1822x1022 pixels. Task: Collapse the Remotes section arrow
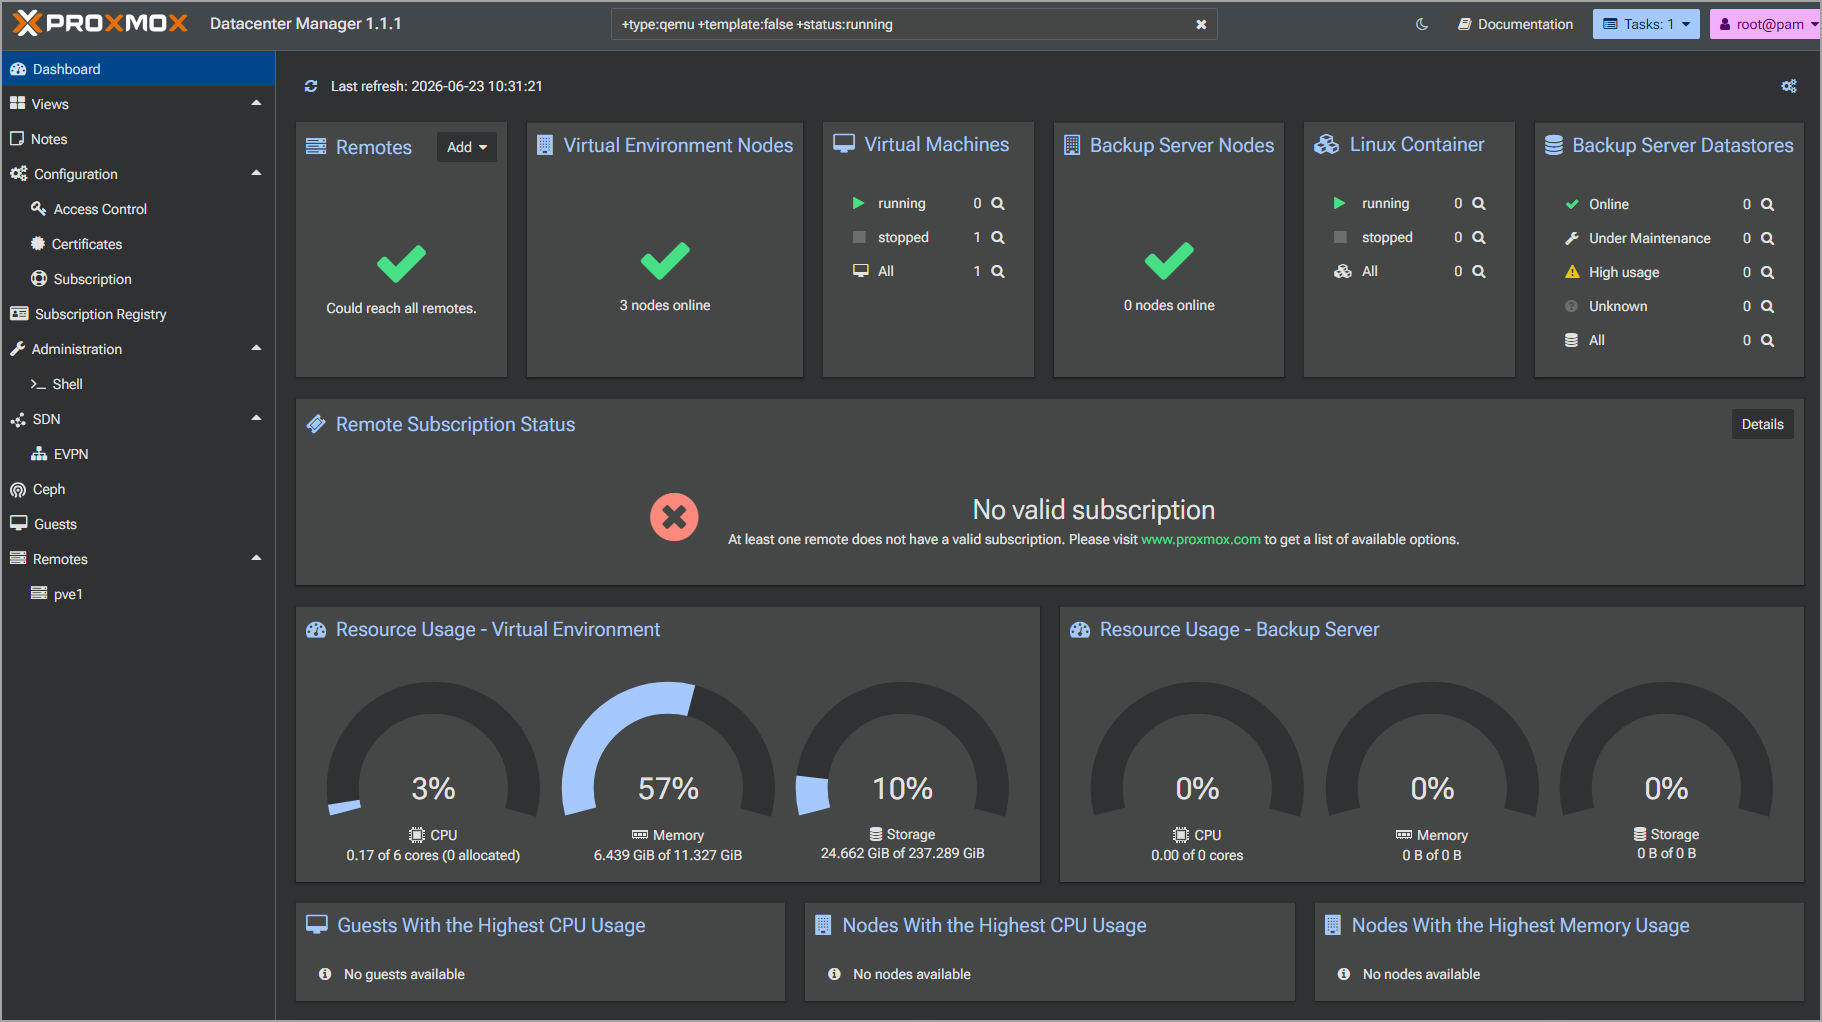tap(256, 558)
